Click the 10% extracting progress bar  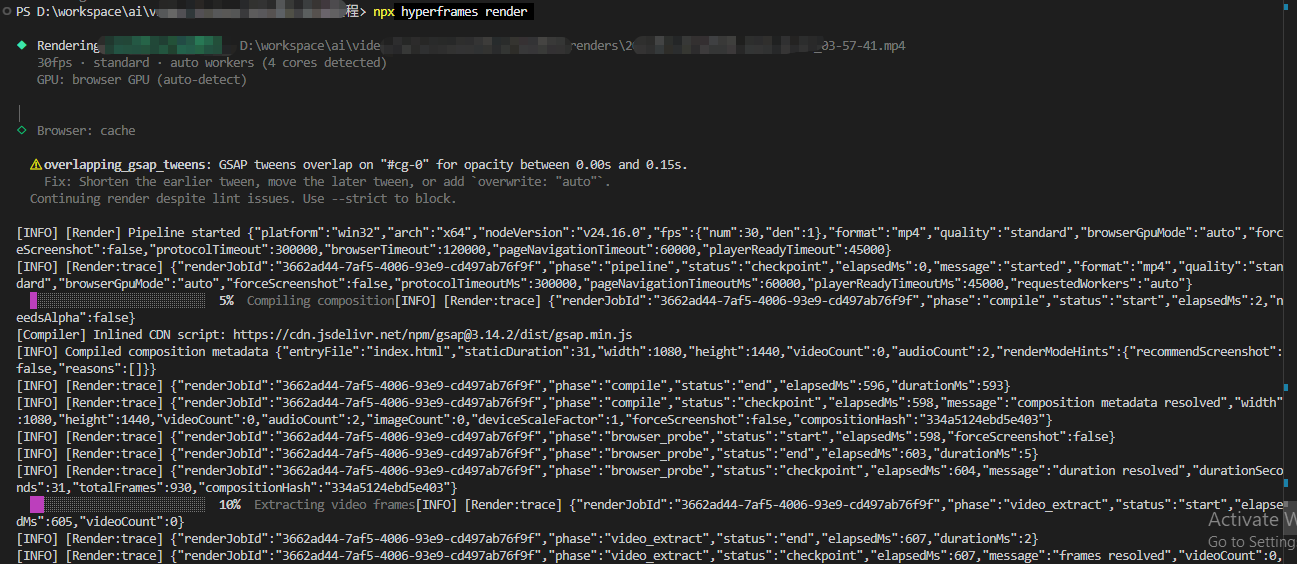(x=117, y=504)
